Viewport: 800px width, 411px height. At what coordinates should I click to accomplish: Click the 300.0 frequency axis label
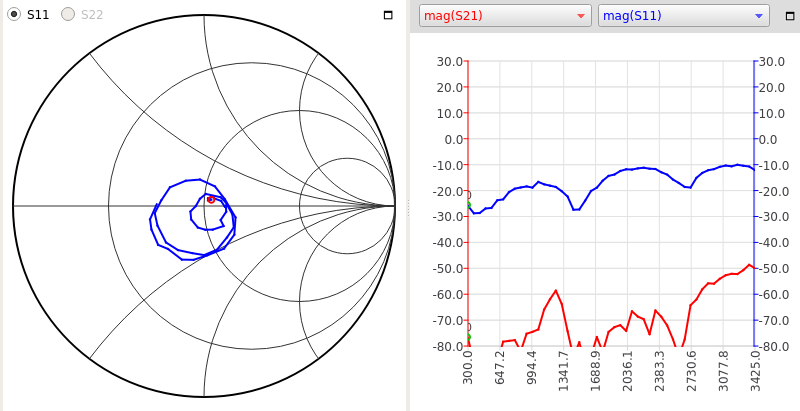tap(468, 367)
